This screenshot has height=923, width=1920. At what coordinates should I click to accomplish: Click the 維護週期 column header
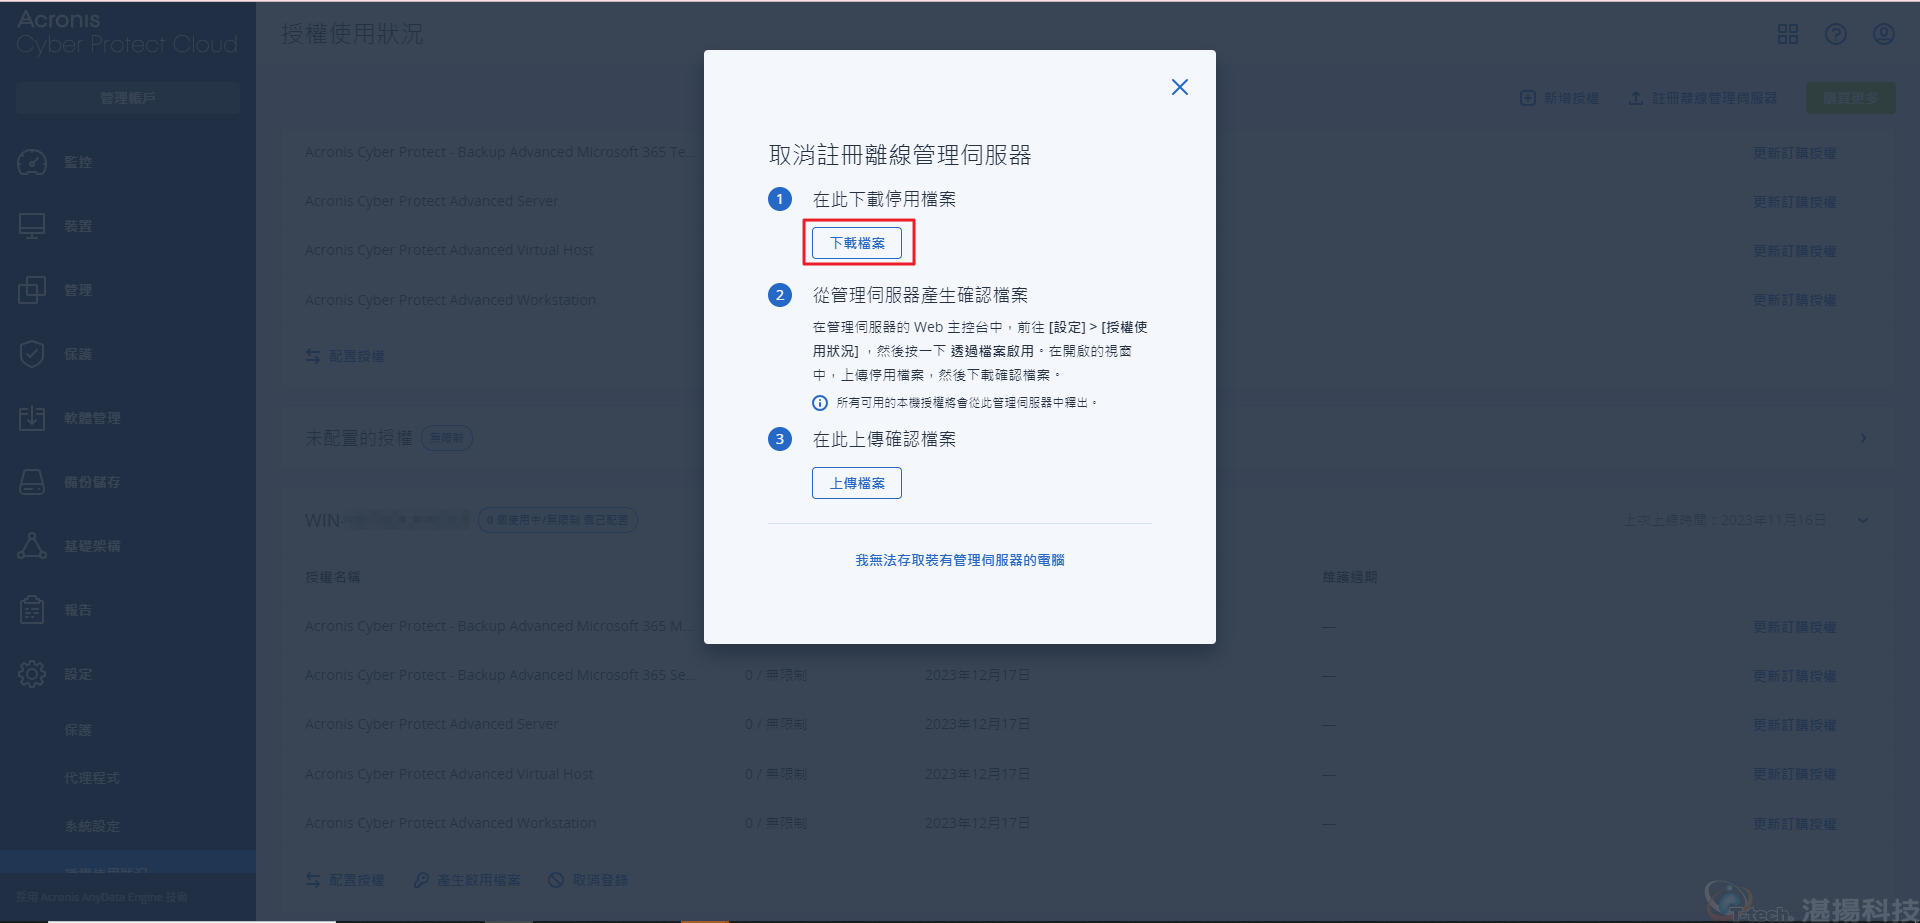[1350, 577]
